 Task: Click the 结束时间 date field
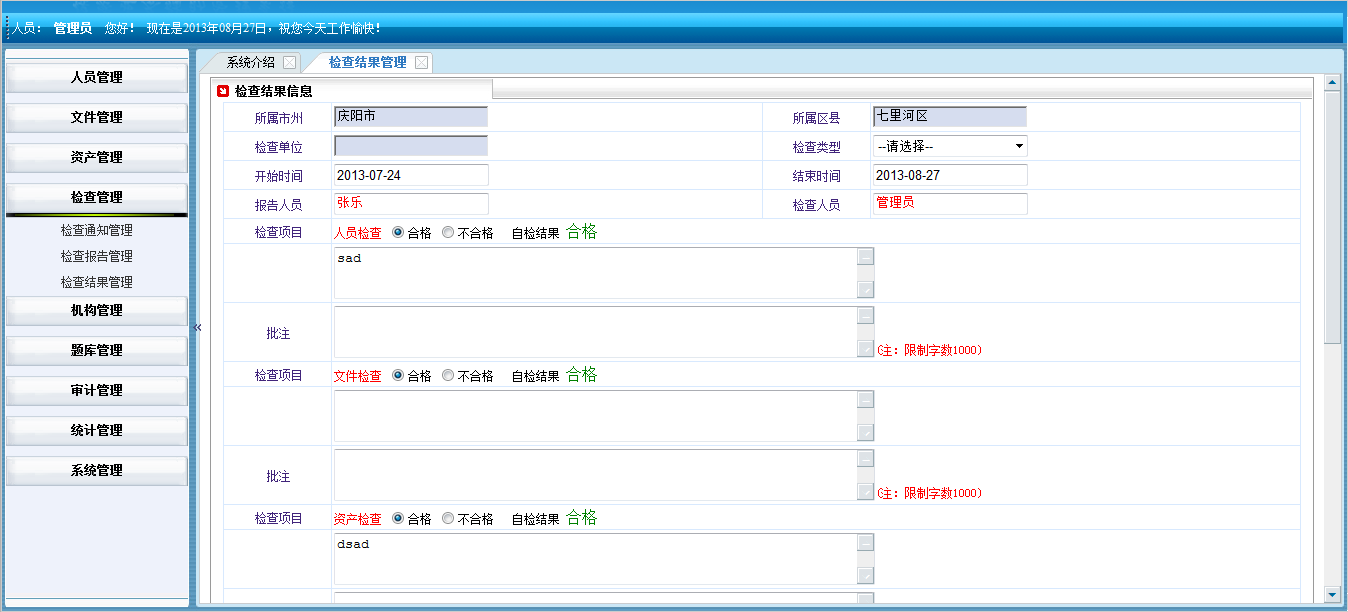pos(950,175)
